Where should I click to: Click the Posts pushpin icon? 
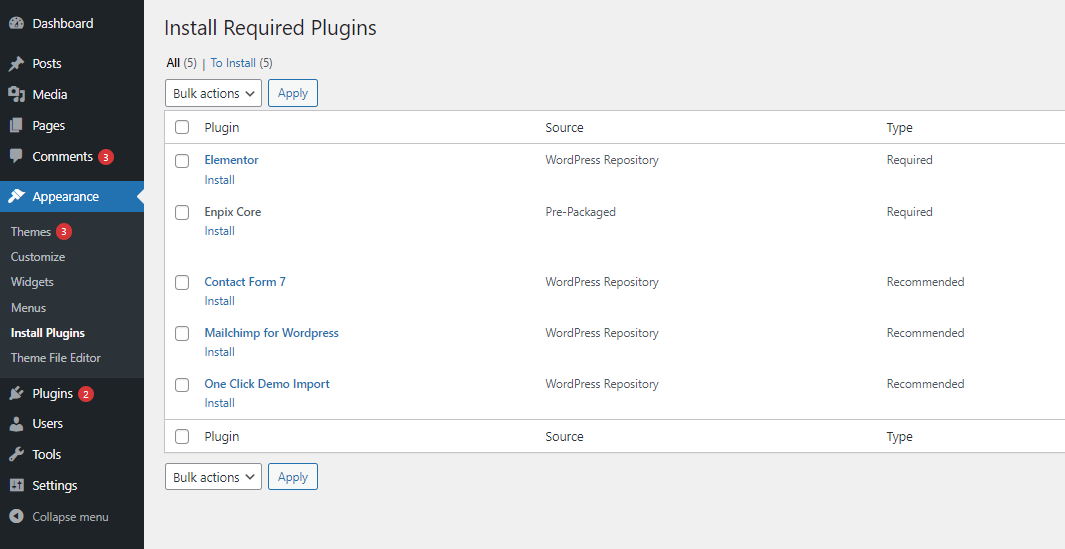tap(16, 64)
